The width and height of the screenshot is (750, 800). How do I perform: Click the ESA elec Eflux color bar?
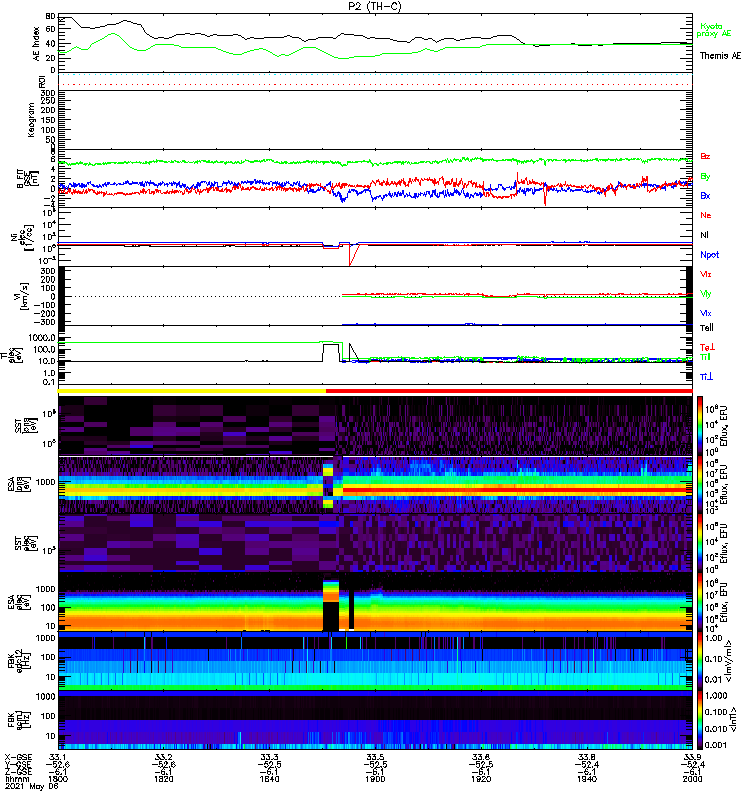700,602
